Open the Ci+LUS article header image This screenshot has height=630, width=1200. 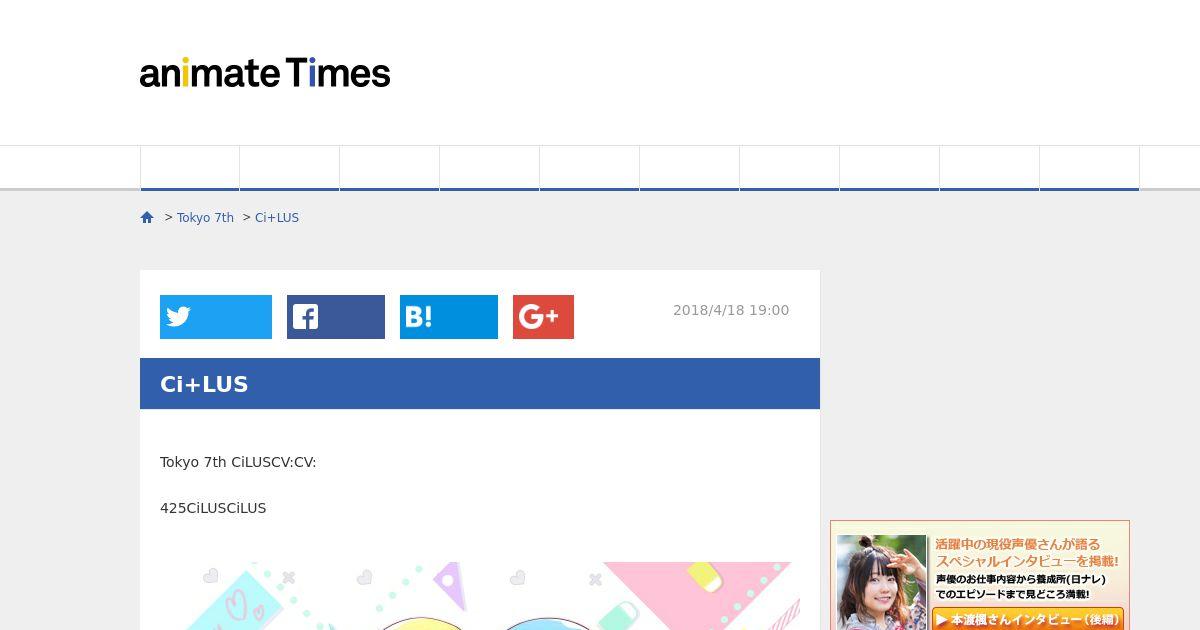480,596
